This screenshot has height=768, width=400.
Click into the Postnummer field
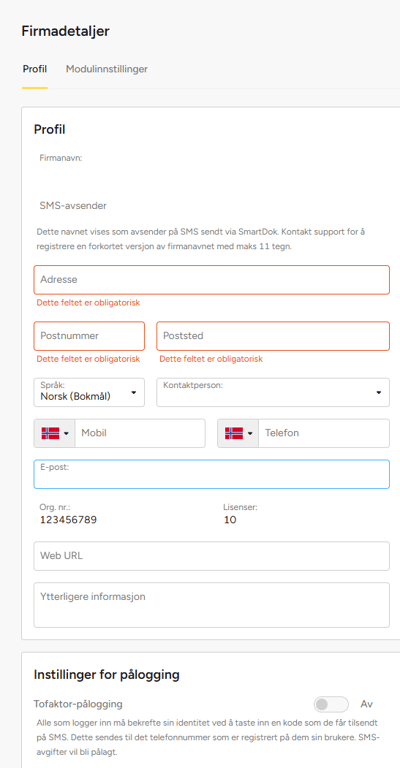tap(89, 336)
